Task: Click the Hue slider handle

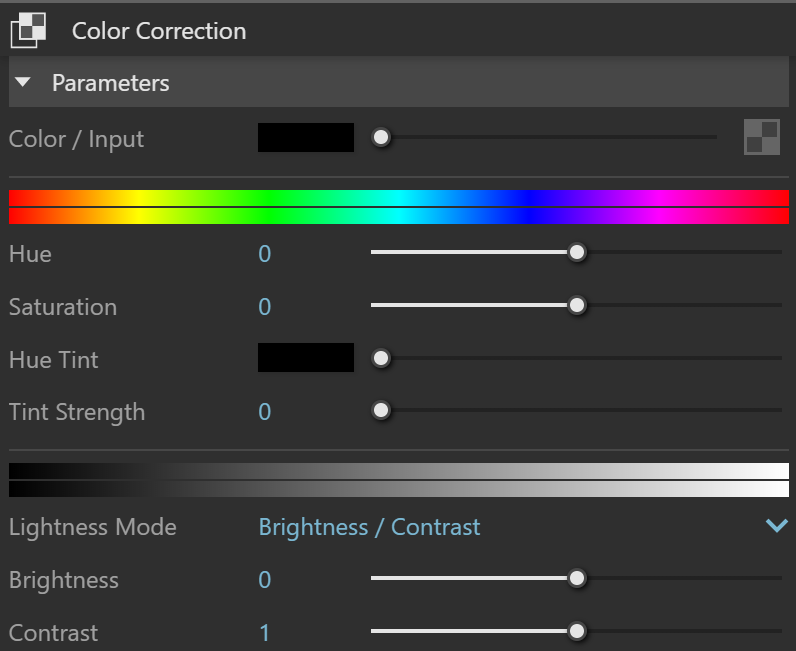Action: point(577,252)
